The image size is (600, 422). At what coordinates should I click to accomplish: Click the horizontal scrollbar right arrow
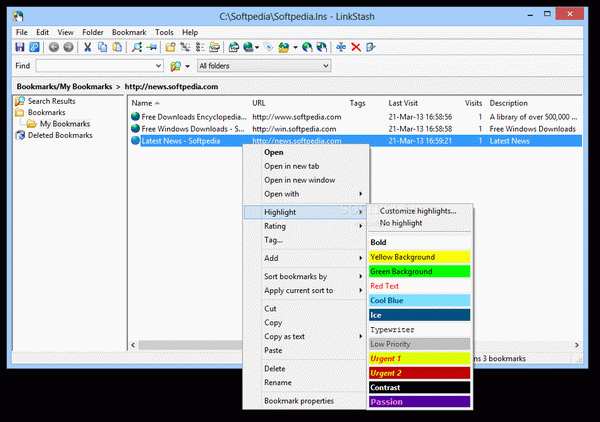click(576, 345)
